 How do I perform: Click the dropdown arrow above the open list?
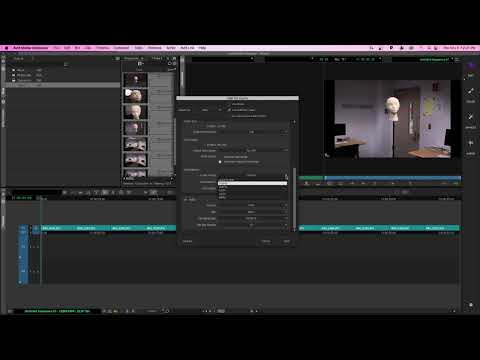(x=286, y=176)
